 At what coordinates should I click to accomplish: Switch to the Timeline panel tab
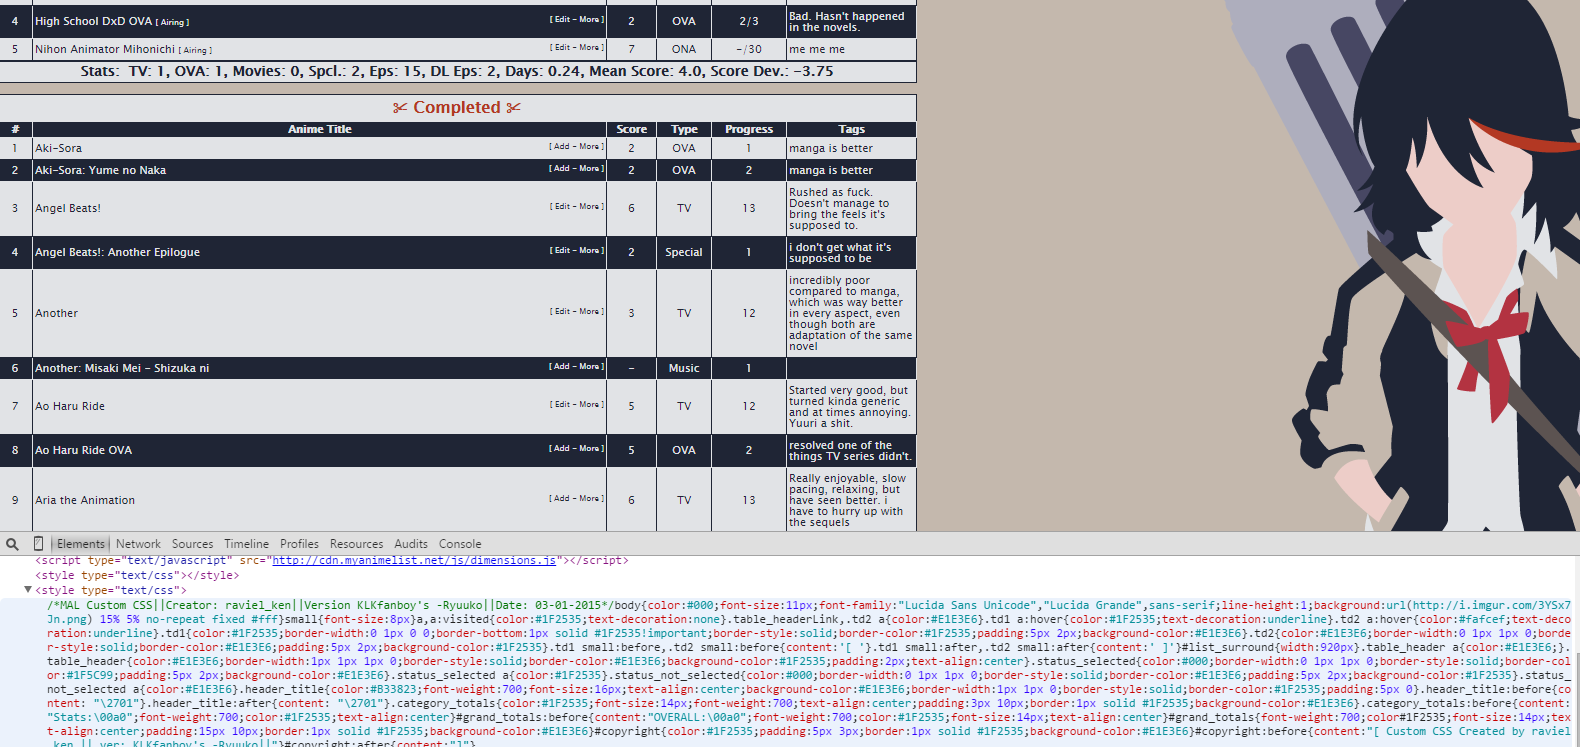(246, 544)
